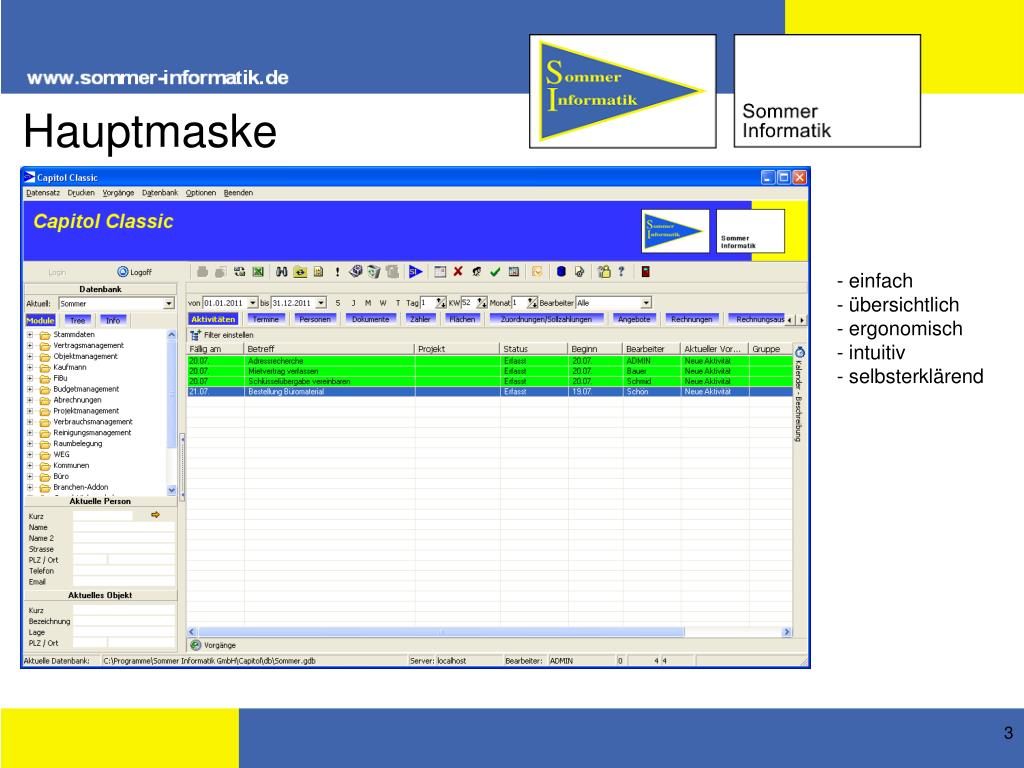Click the yellow document toolbar icon
The width and height of the screenshot is (1024, 768).
[x=318, y=272]
